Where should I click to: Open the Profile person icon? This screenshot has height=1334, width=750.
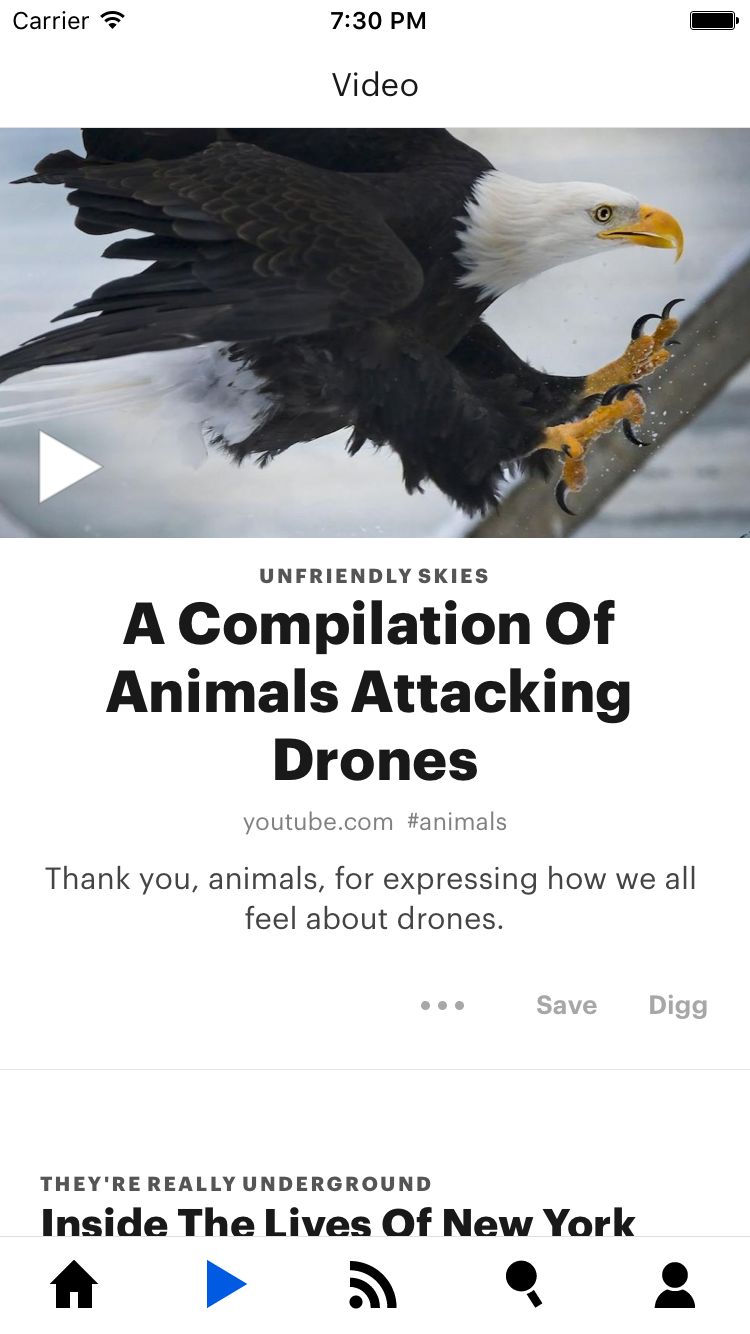click(675, 1285)
